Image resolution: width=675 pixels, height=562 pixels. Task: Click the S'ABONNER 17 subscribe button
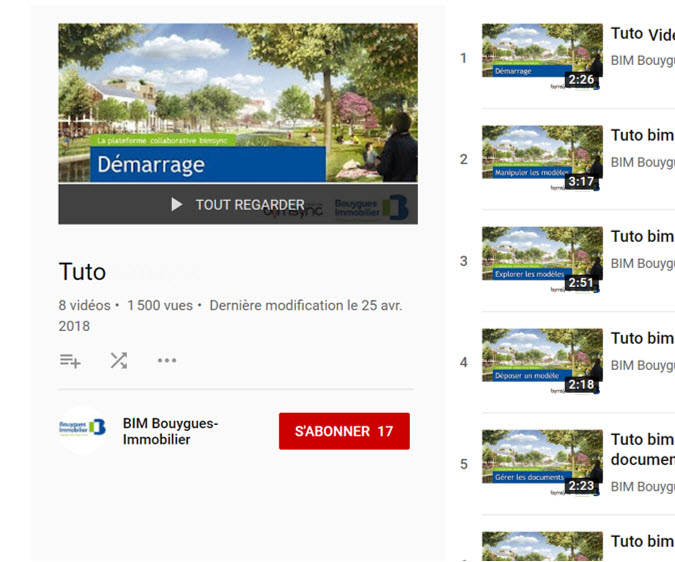point(344,431)
